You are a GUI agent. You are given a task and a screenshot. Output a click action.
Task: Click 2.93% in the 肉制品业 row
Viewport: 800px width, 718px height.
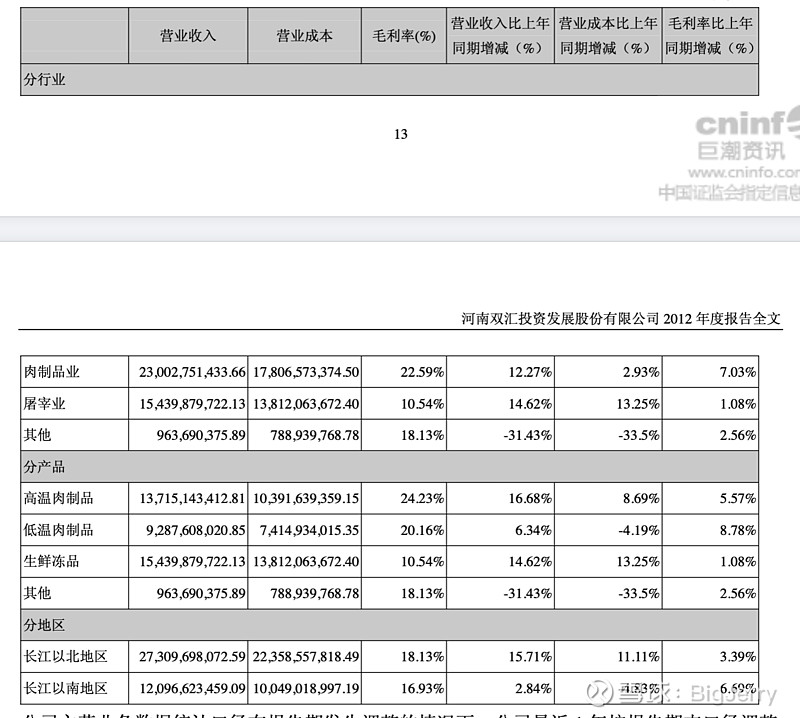tap(641, 372)
